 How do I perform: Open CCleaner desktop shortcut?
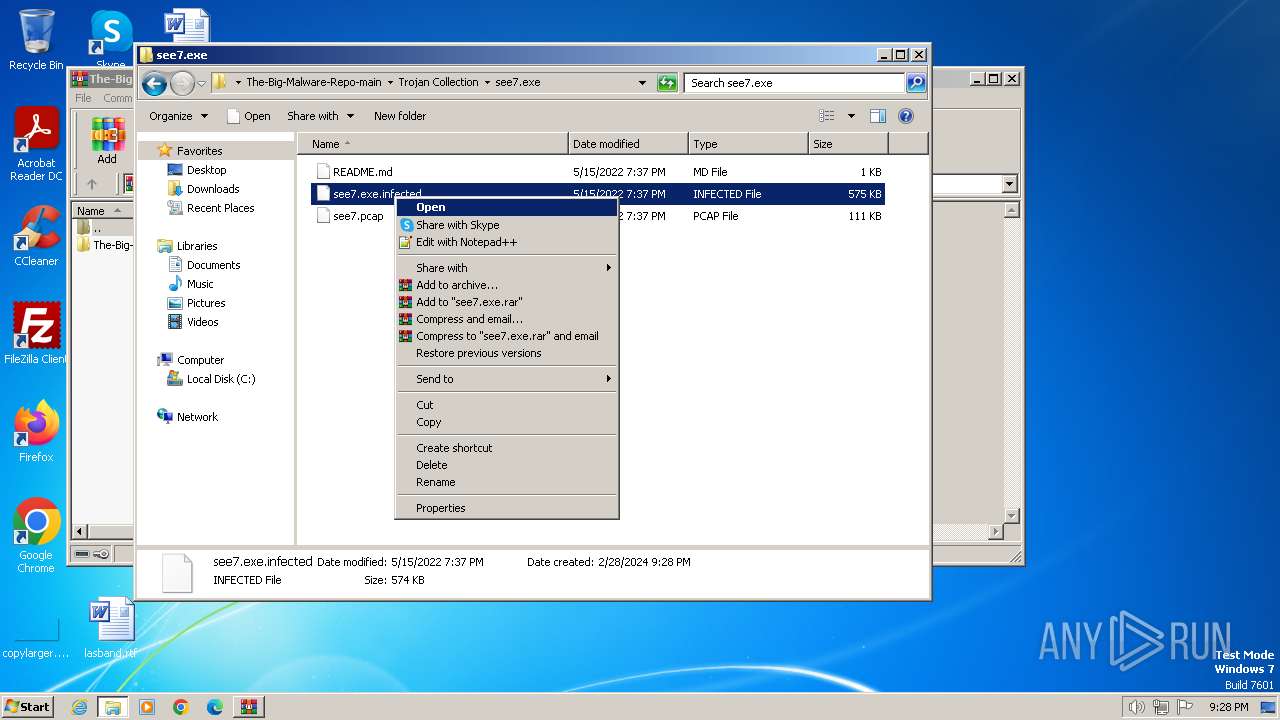[x=36, y=237]
